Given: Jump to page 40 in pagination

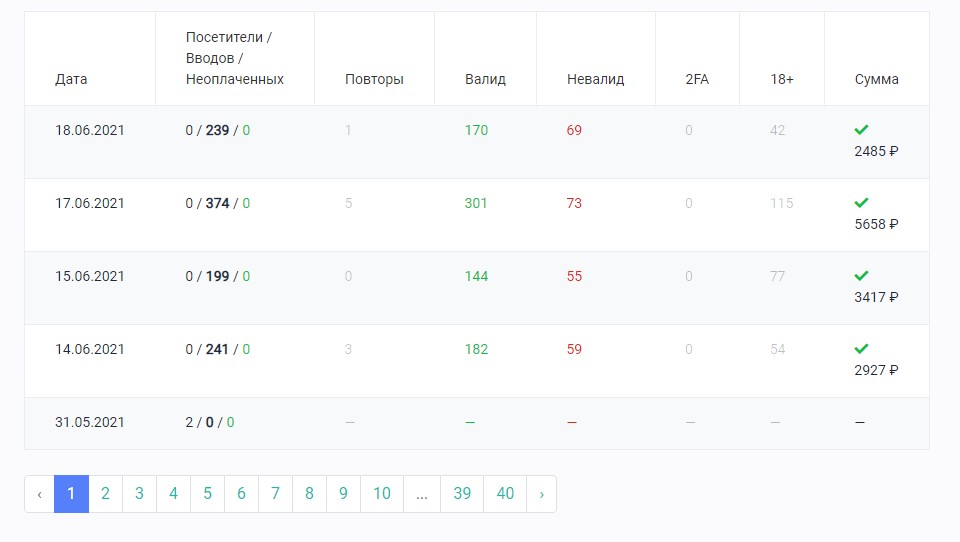Looking at the screenshot, I should [x=505, y=494].
